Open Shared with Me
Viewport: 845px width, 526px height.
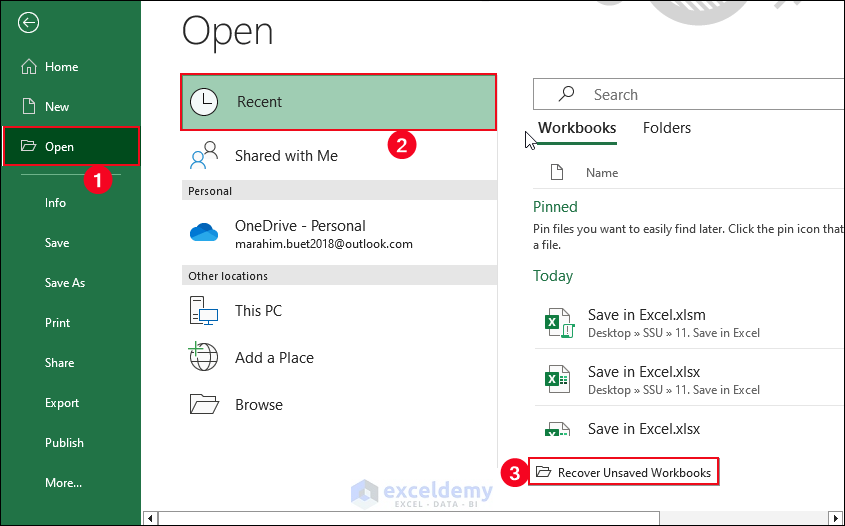pos(340,156)
